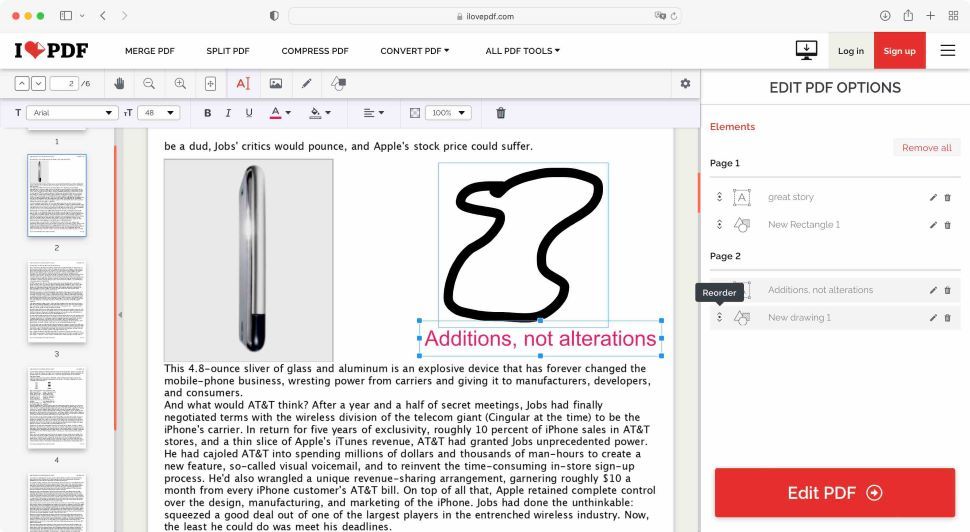Delete the 'New Rectangle 1' element

coord(947,225)
